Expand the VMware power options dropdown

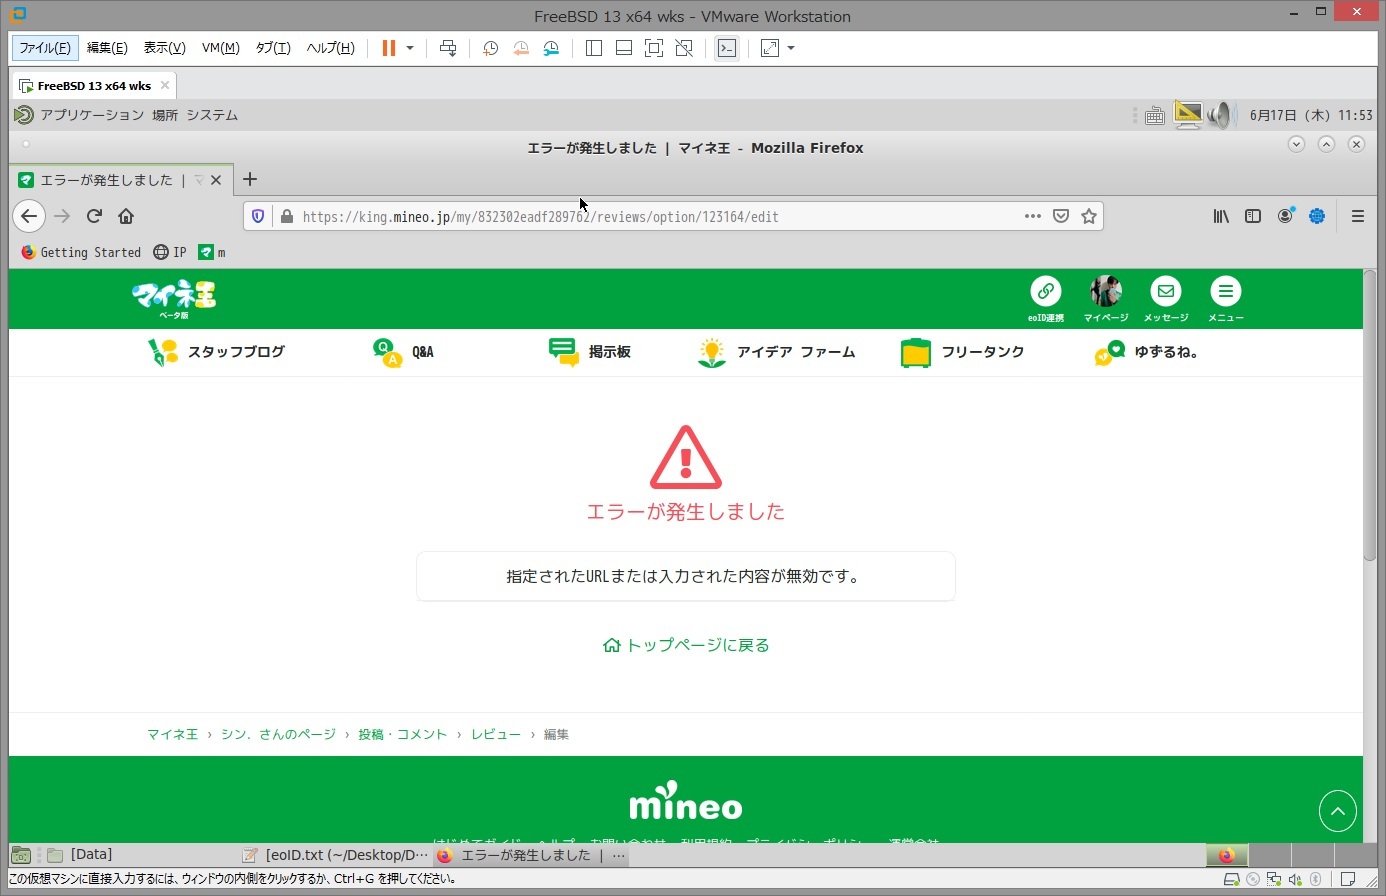click(x=410, y=48)
